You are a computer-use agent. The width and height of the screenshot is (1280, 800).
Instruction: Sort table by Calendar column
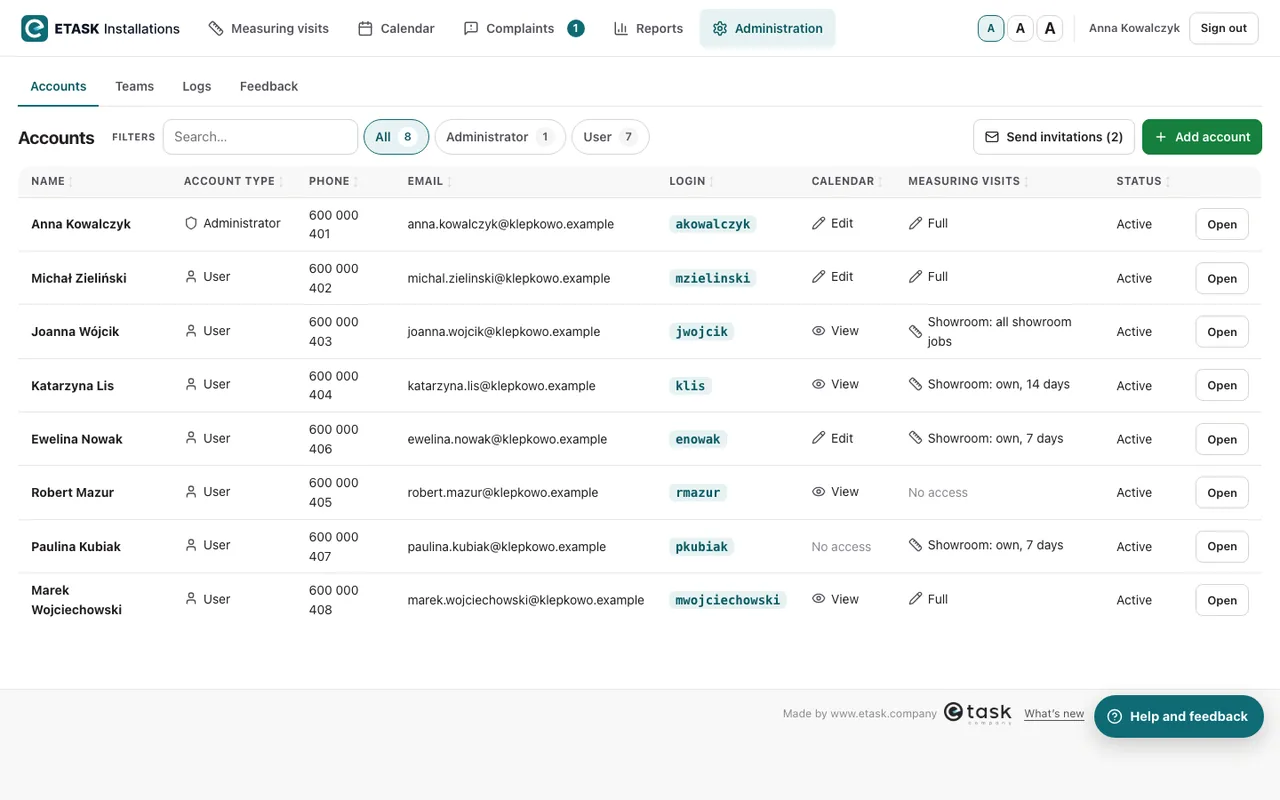coord(848,181)
